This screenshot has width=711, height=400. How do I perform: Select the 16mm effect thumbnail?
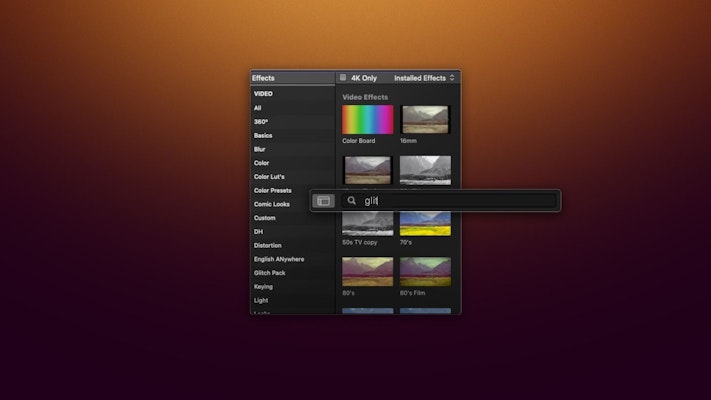click(425, 120)
